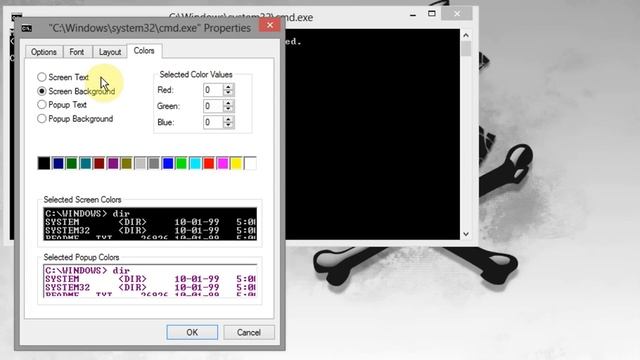Decrease the Green value with down arrow
Screen dimensions: 640x360
(x=229, y=109)
